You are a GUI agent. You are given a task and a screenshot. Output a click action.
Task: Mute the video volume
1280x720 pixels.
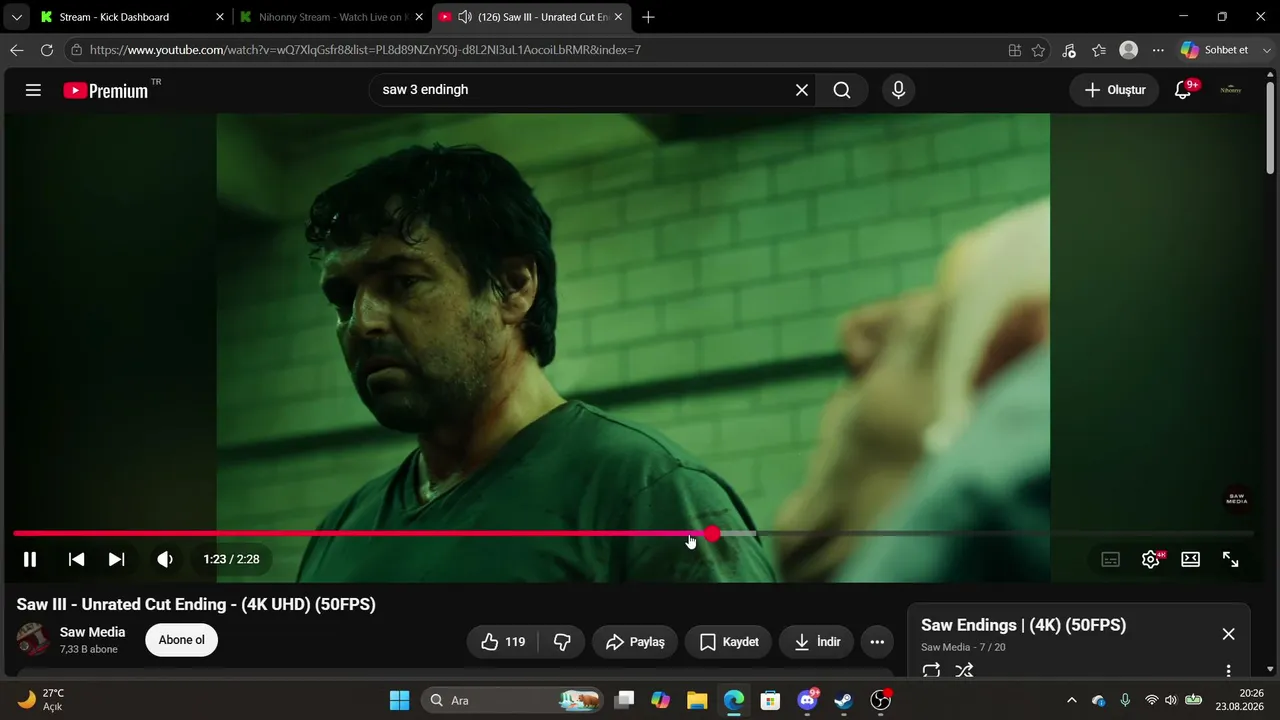coord(165,559)
